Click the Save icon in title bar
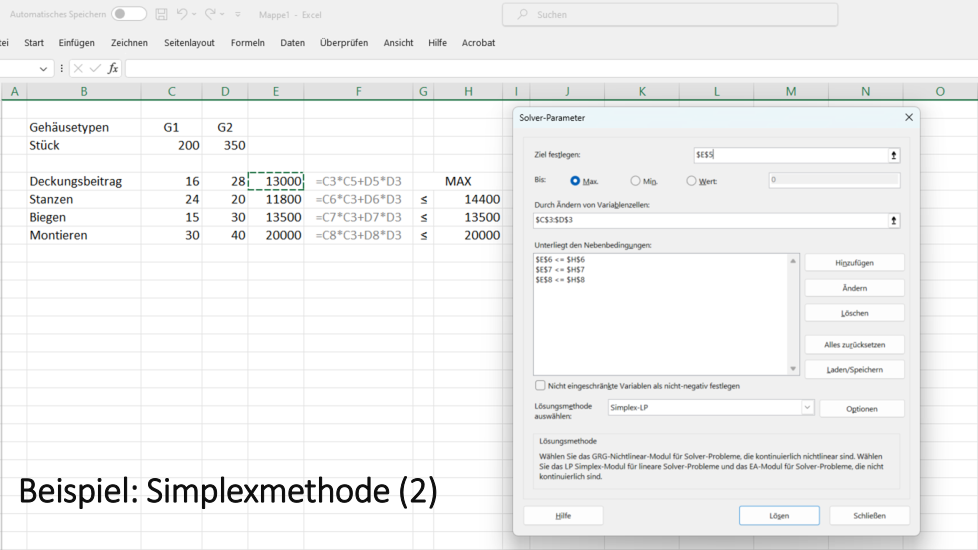The height and width of the screenshot is (550, 978). (161, 14)
